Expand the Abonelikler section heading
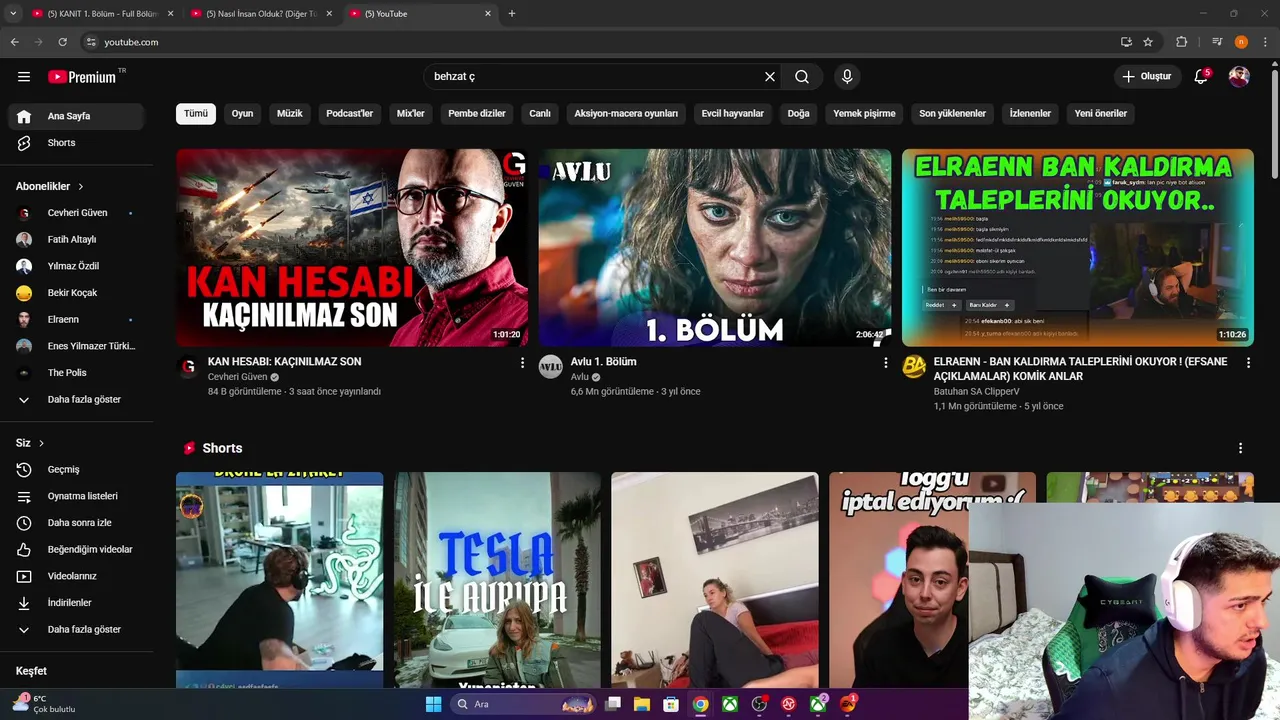Screen dimensions: 1280x720 tap(50, 186)
